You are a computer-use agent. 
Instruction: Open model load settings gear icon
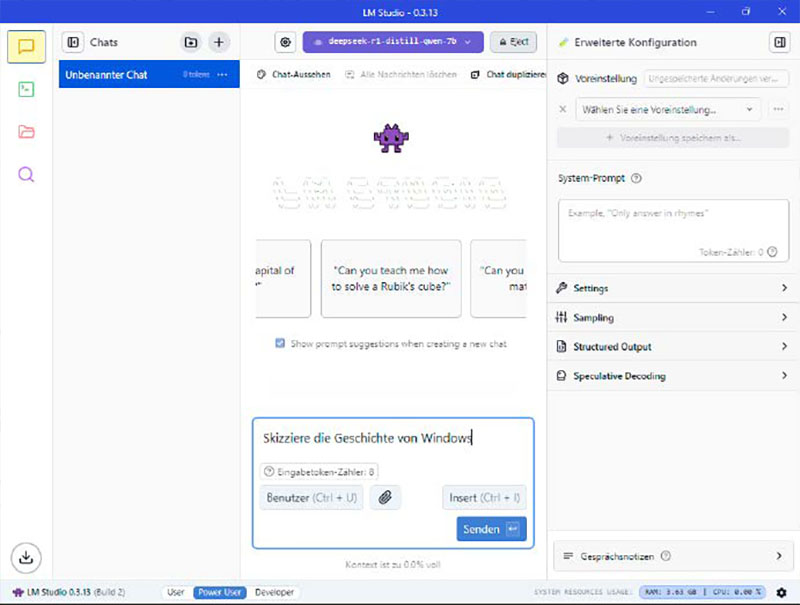[286, 42]
